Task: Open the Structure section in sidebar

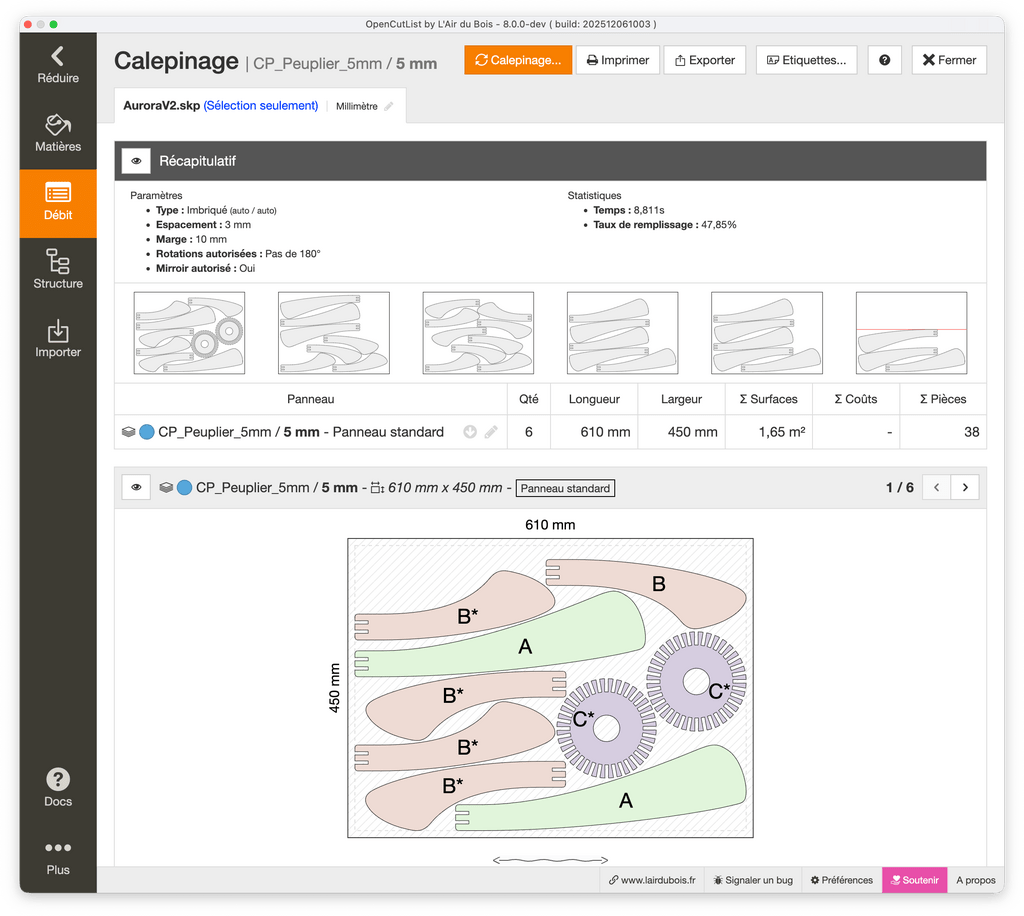Action: pos(58,271)
